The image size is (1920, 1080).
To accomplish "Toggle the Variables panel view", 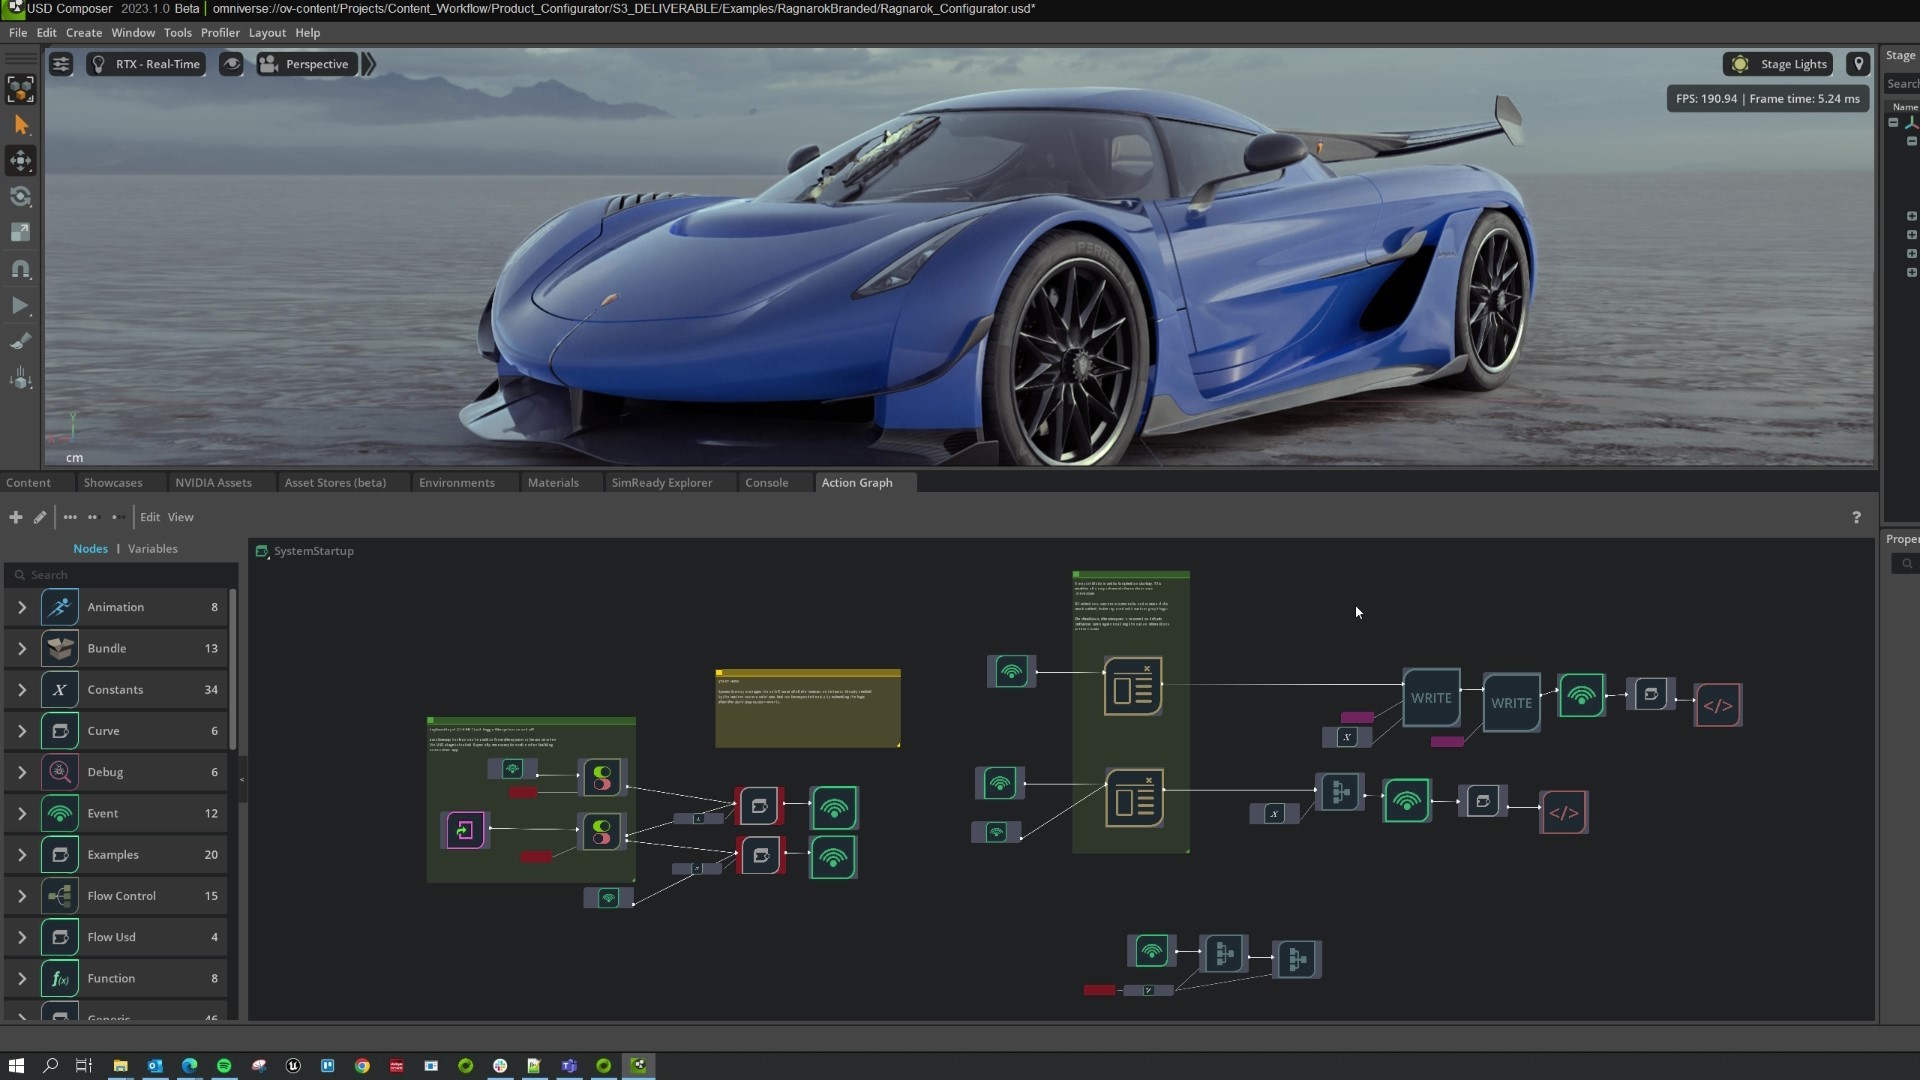I will pos(153,549).
